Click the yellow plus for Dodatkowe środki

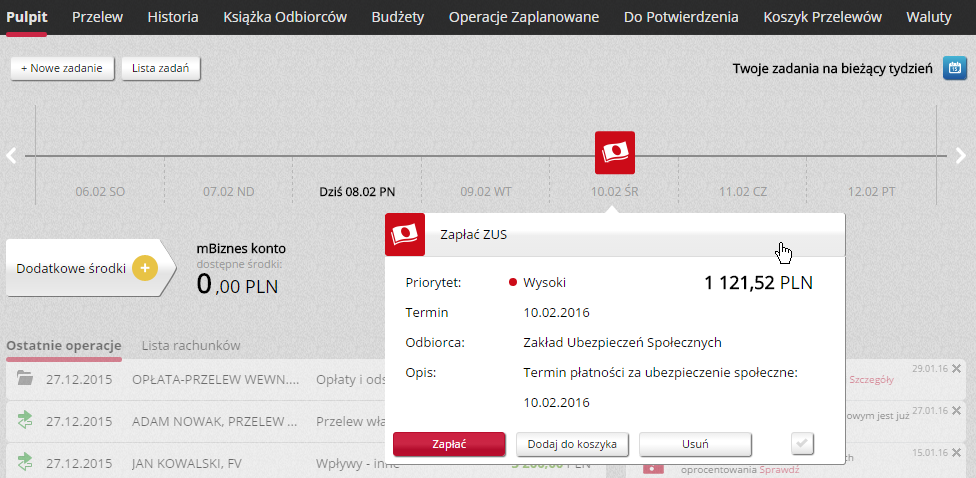(x=145, y=268)
